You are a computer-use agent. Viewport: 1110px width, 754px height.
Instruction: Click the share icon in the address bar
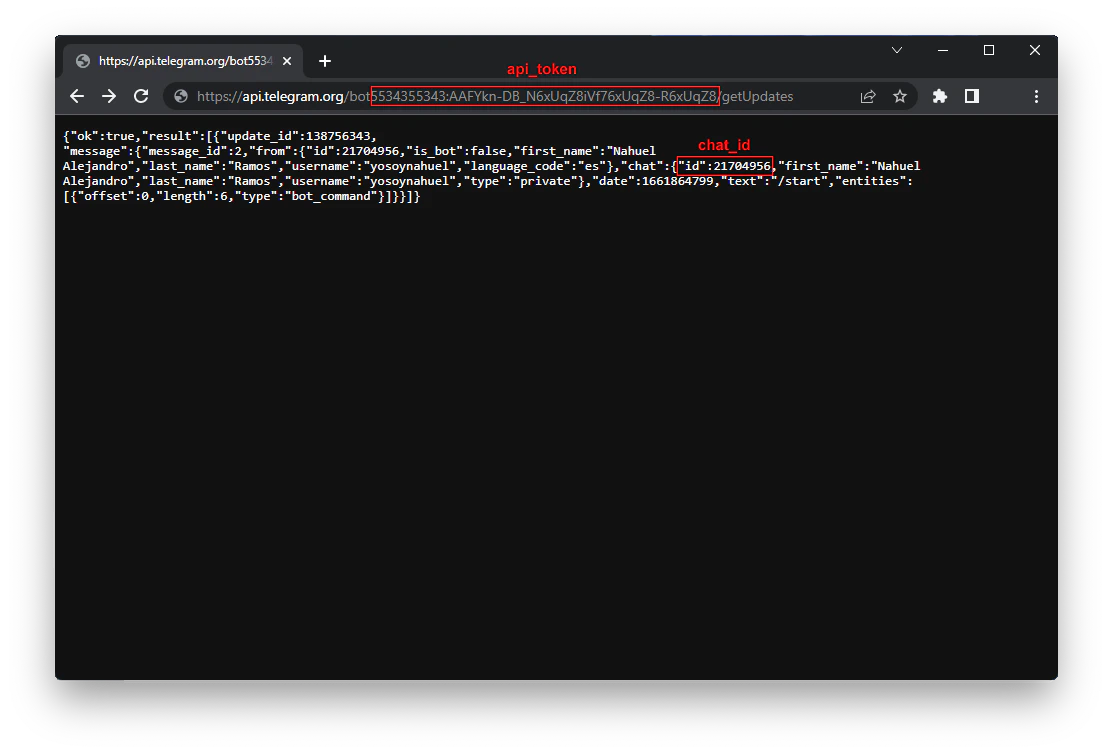(x=868, y=96)
